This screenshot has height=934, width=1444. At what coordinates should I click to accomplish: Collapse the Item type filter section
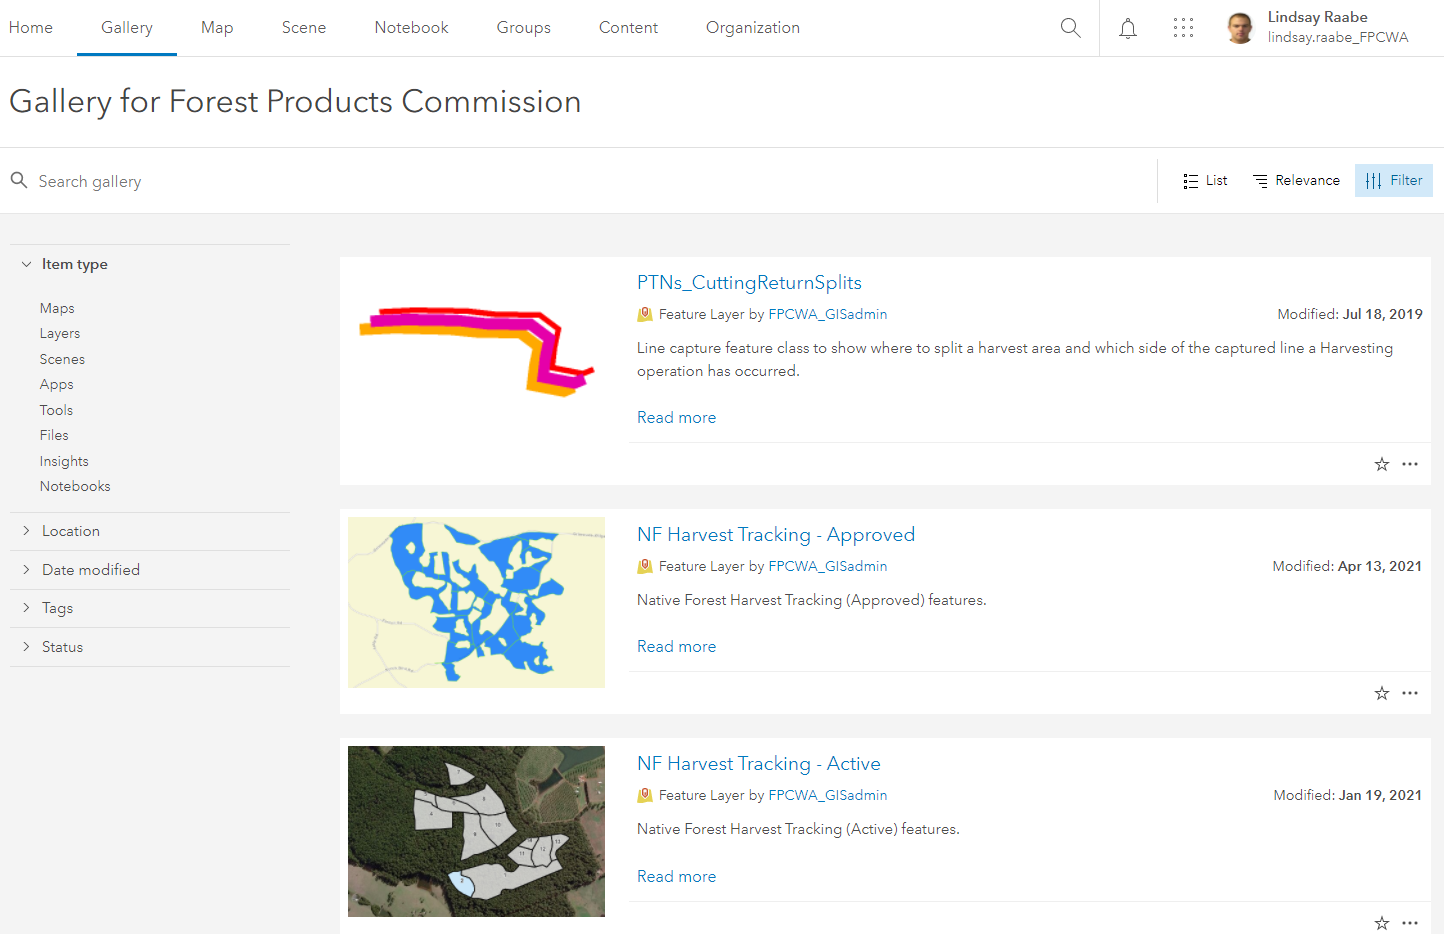(x=74, y=265)
